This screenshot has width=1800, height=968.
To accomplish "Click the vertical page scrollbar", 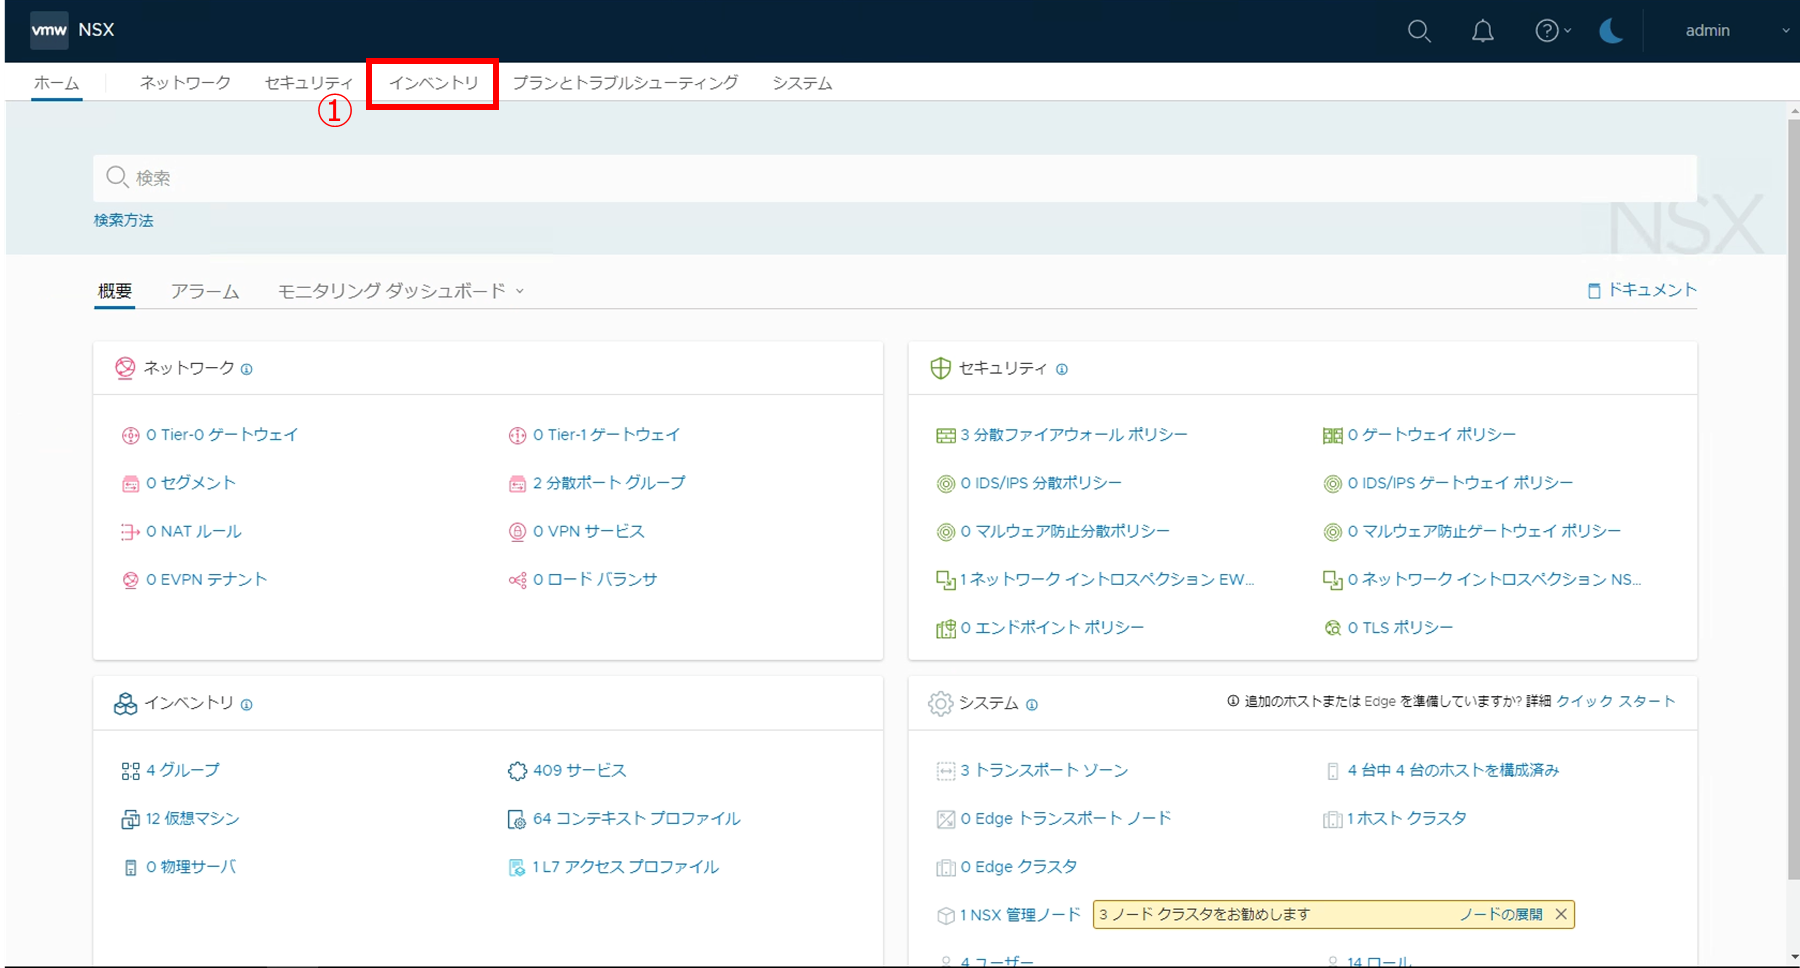I will coord(1792,500).
